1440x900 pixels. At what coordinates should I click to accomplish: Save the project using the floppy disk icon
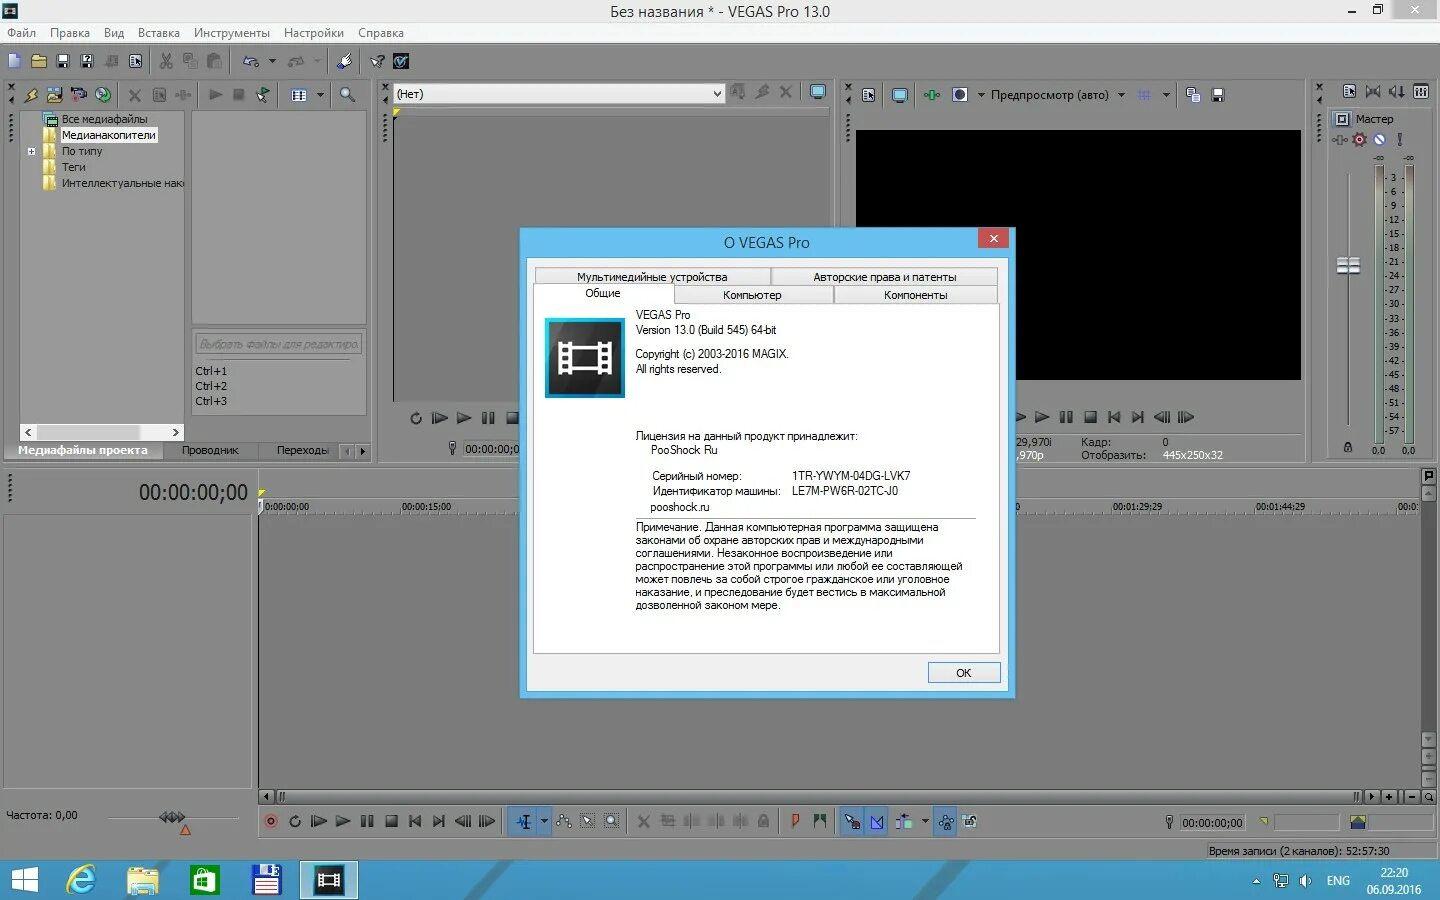pyautogui.click(x=63, y=61)
